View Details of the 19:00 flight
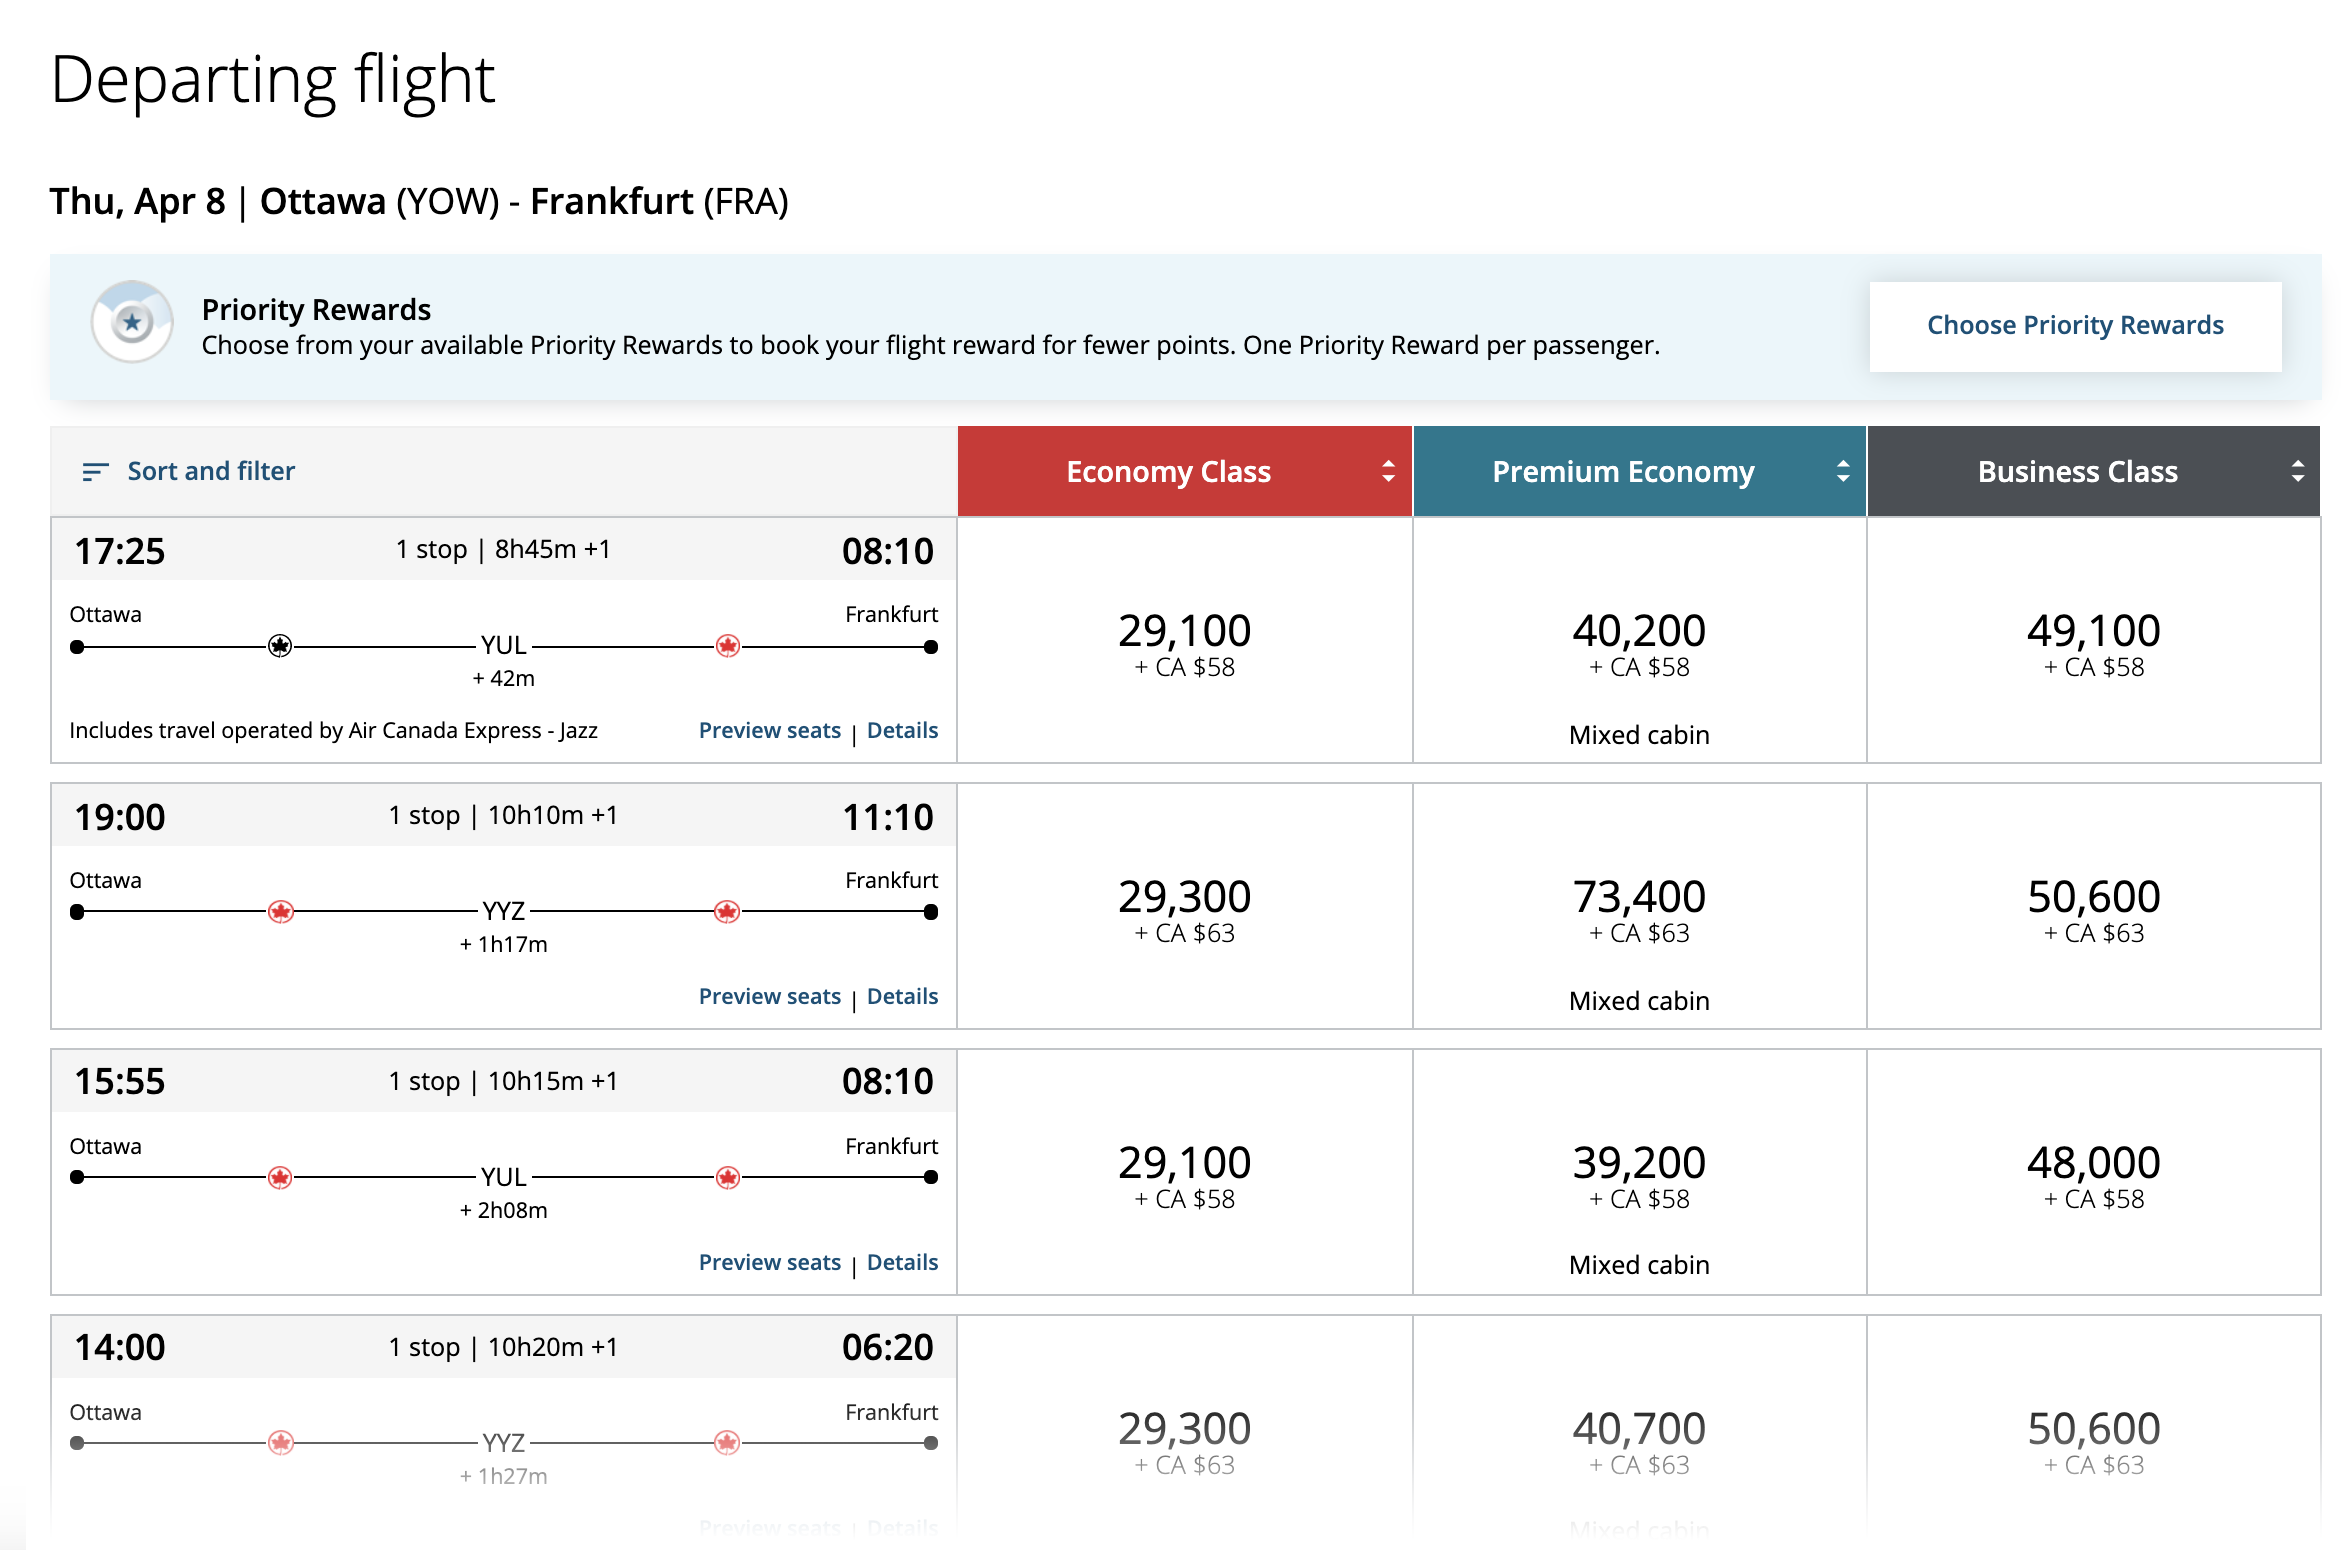 (x=902, y=997)
